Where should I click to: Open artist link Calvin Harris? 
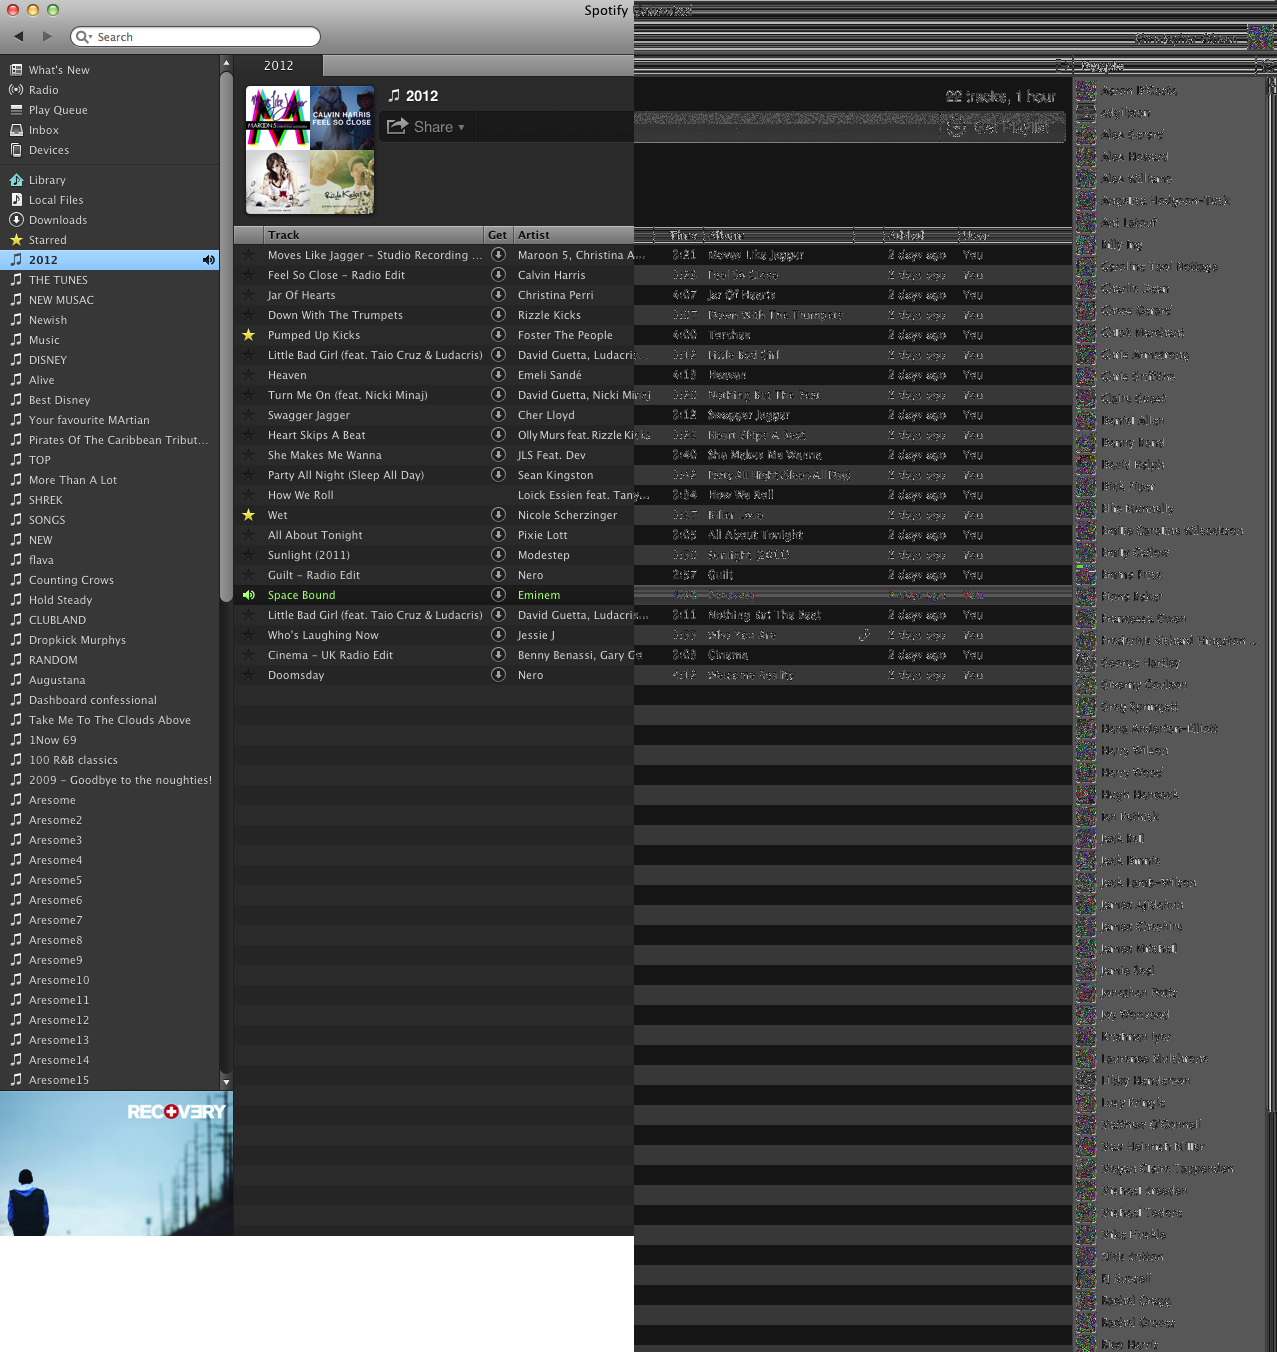552,275
